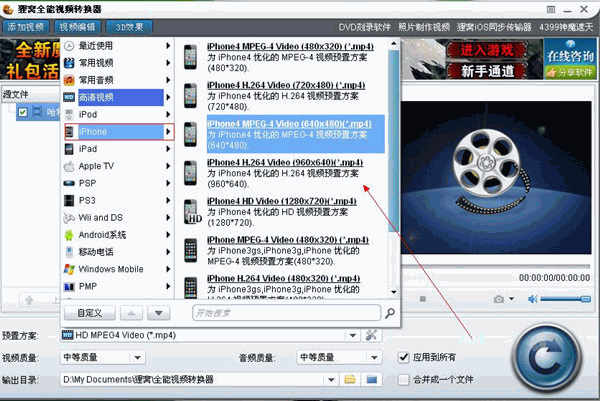600x401 pixels.
Task: Click the music icon beside 常用音频
Action: point(69,80)
